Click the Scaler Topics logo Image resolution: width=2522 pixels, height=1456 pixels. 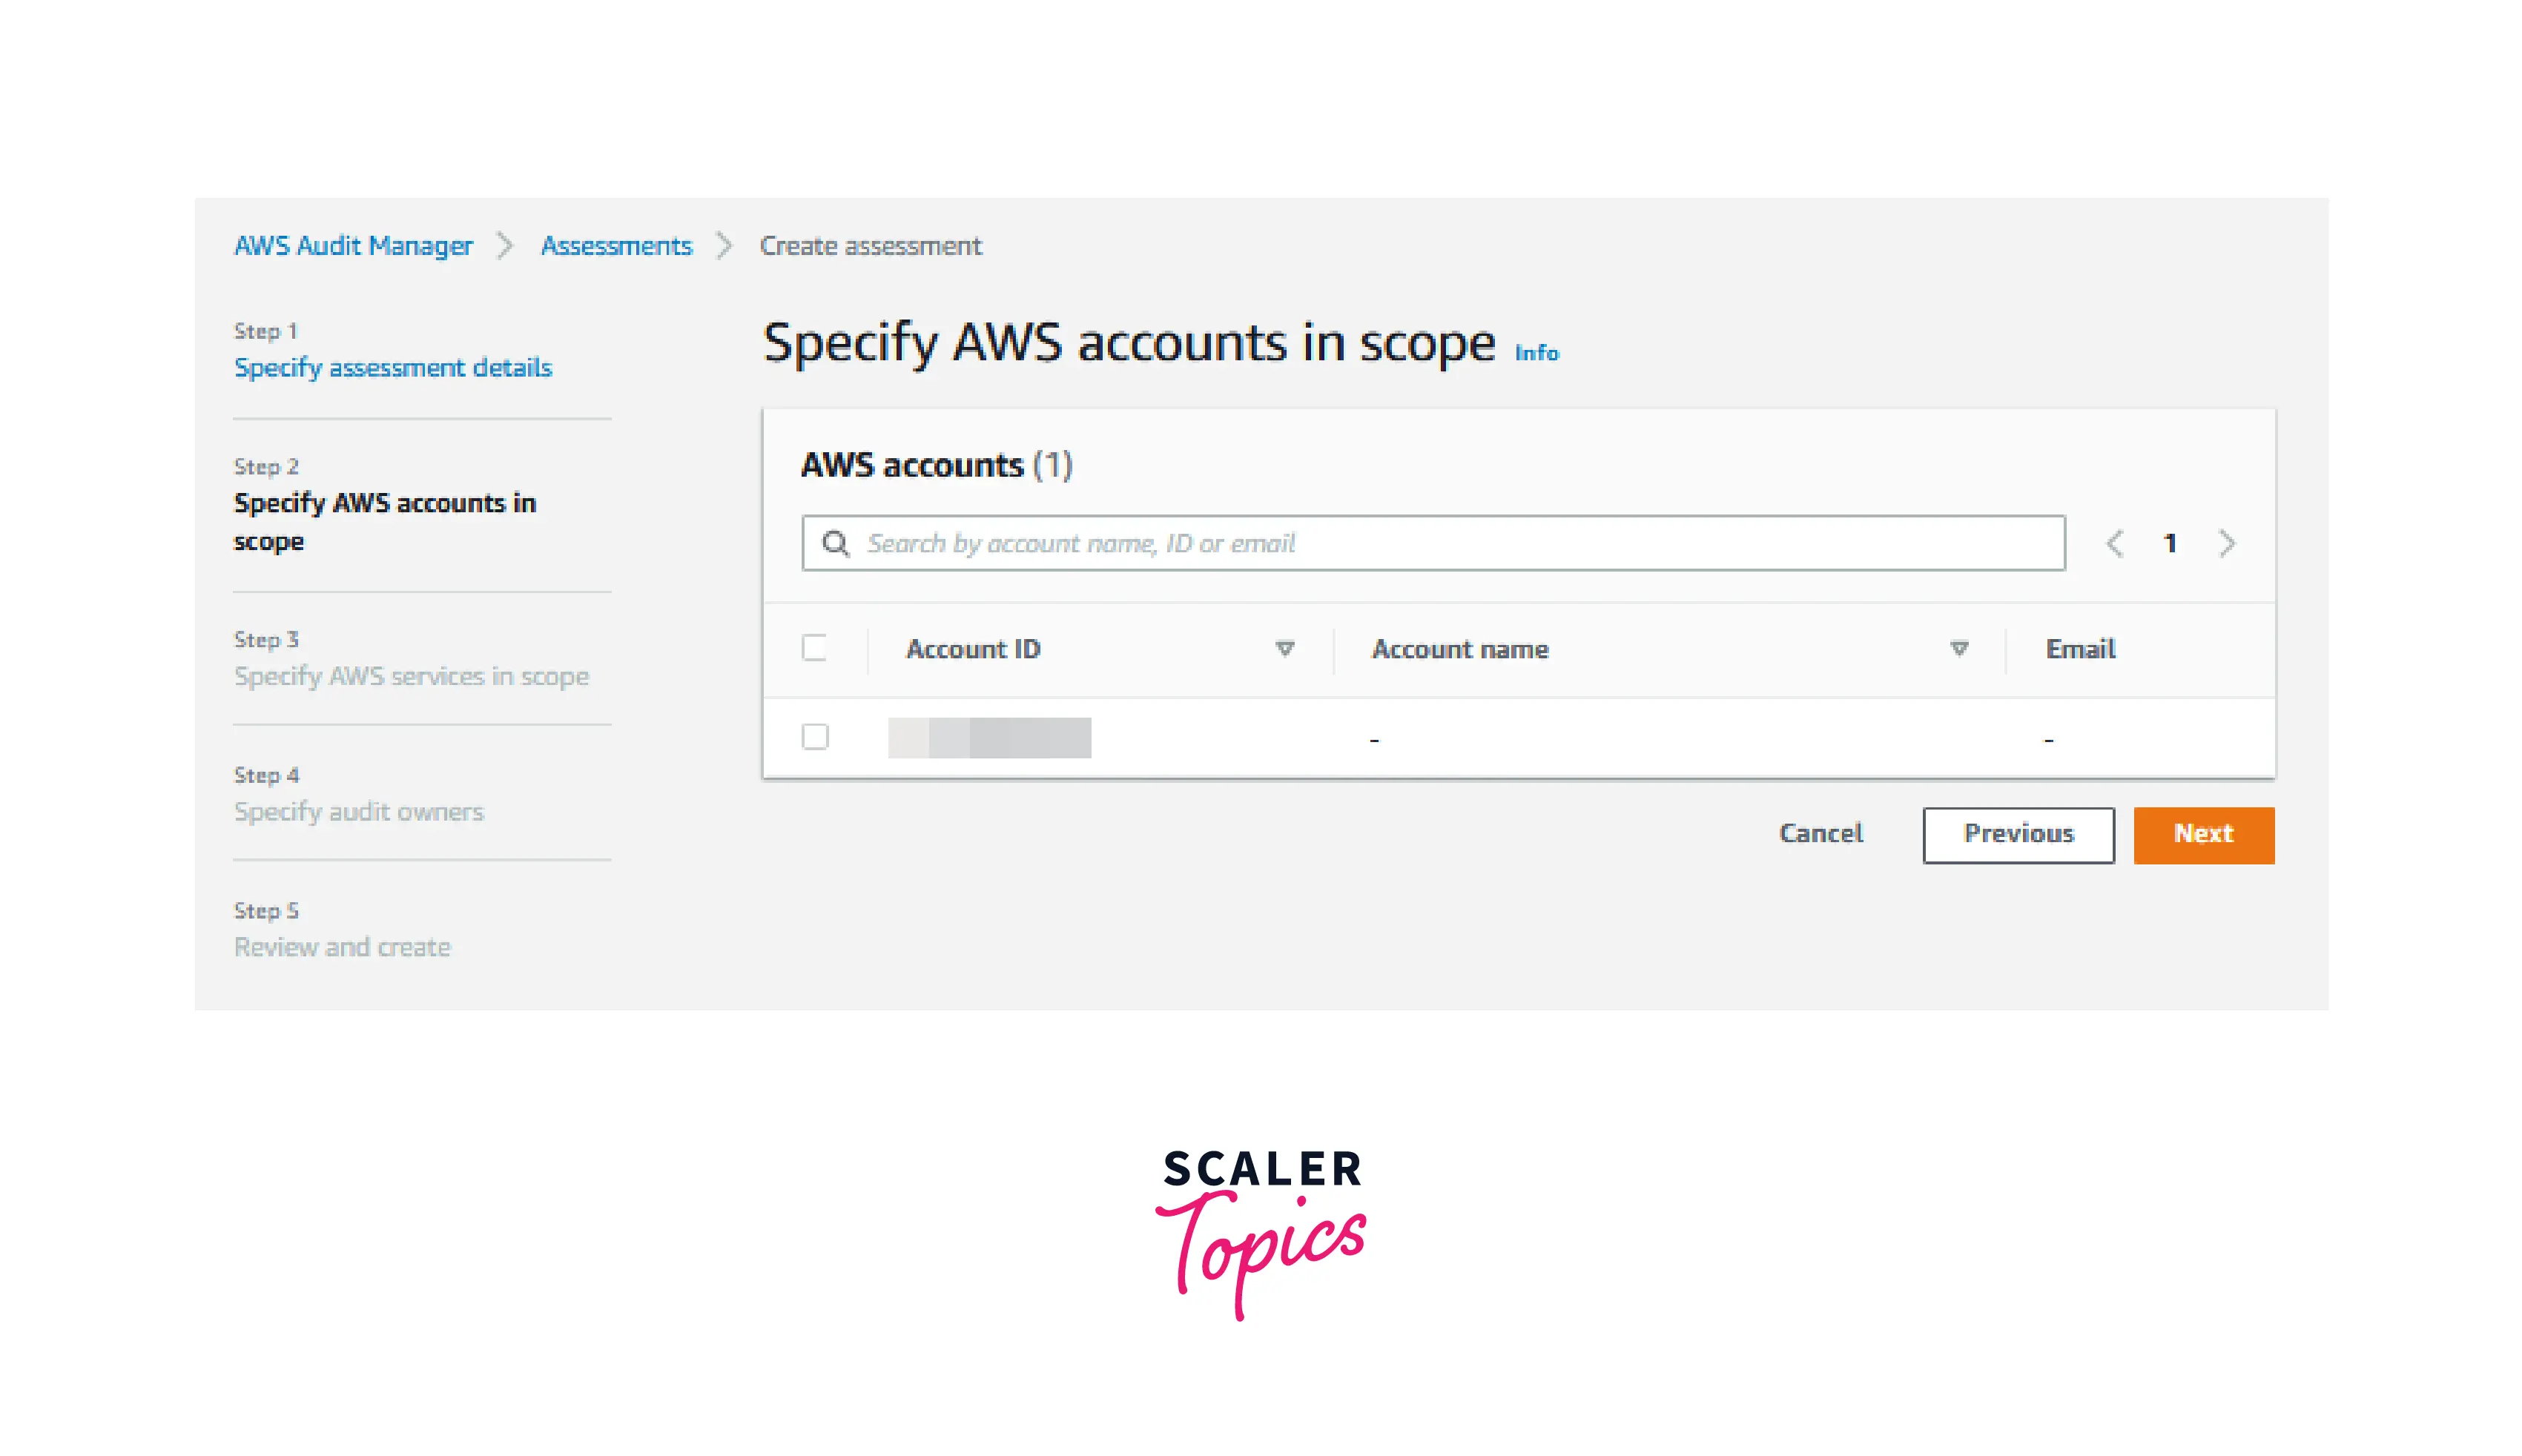click(1261, 1234)
